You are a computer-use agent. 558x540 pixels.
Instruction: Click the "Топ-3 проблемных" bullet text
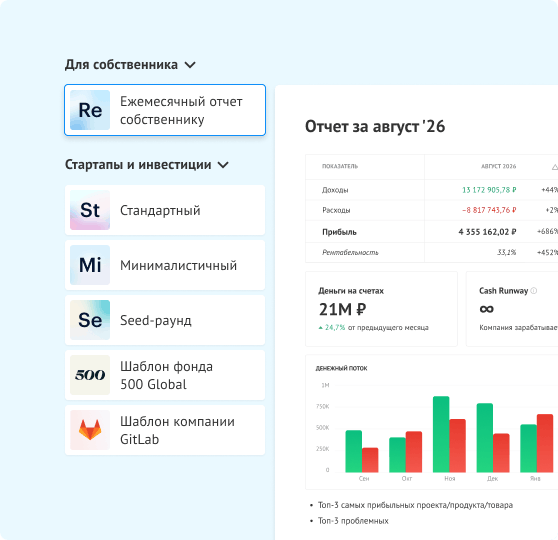pyautogui.click(x=353, y=521)
